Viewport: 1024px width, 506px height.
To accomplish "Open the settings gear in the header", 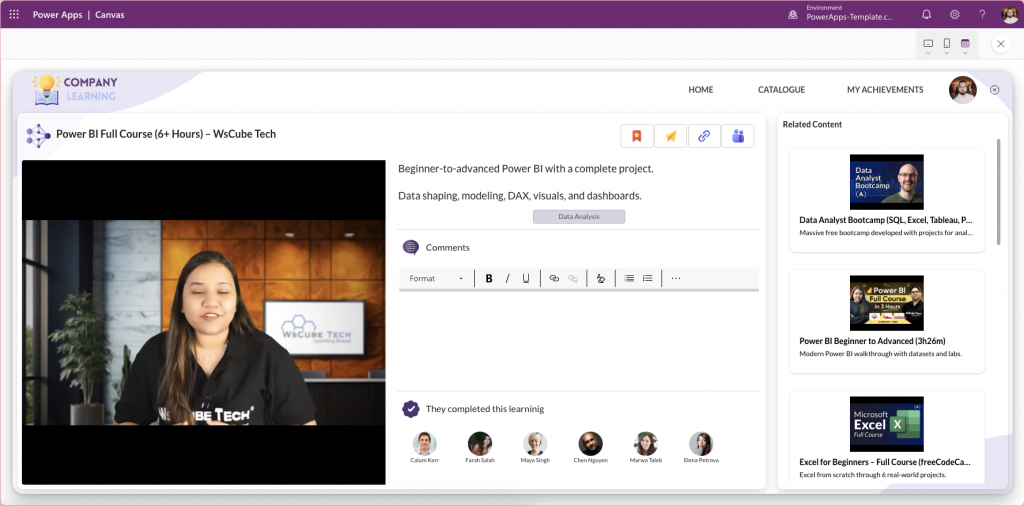I will tap(954, 14).
